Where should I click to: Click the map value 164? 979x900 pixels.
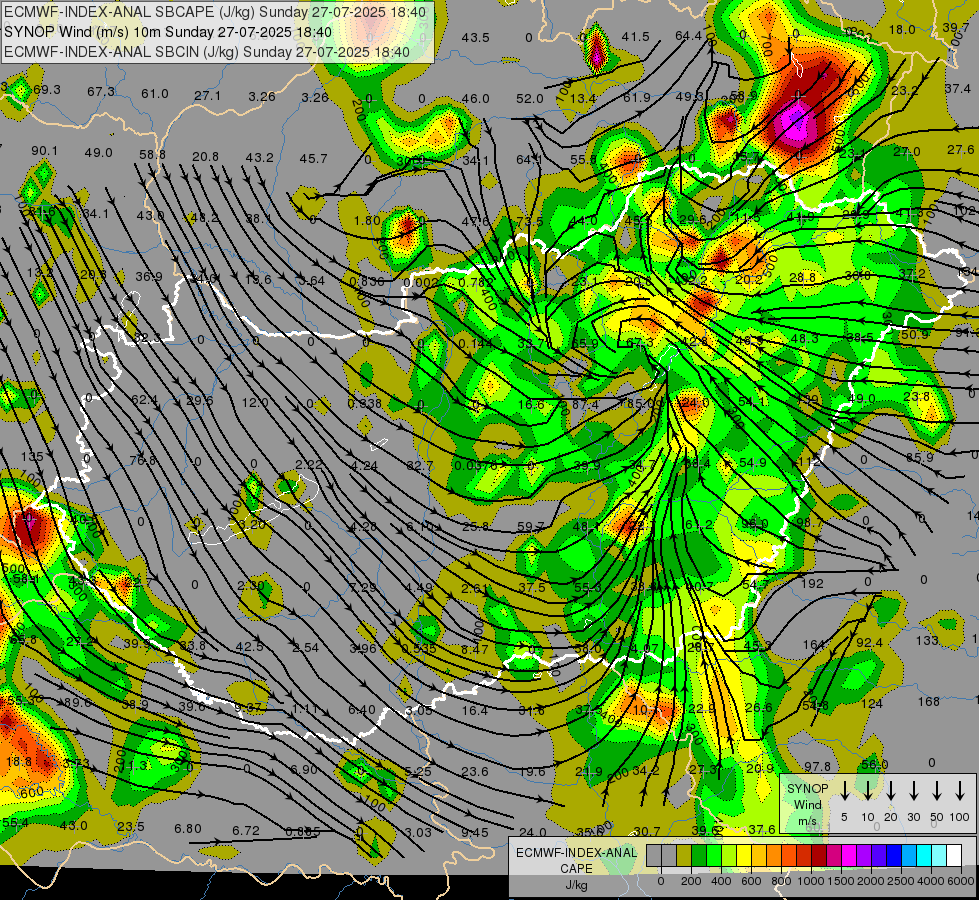coord(814,645)
